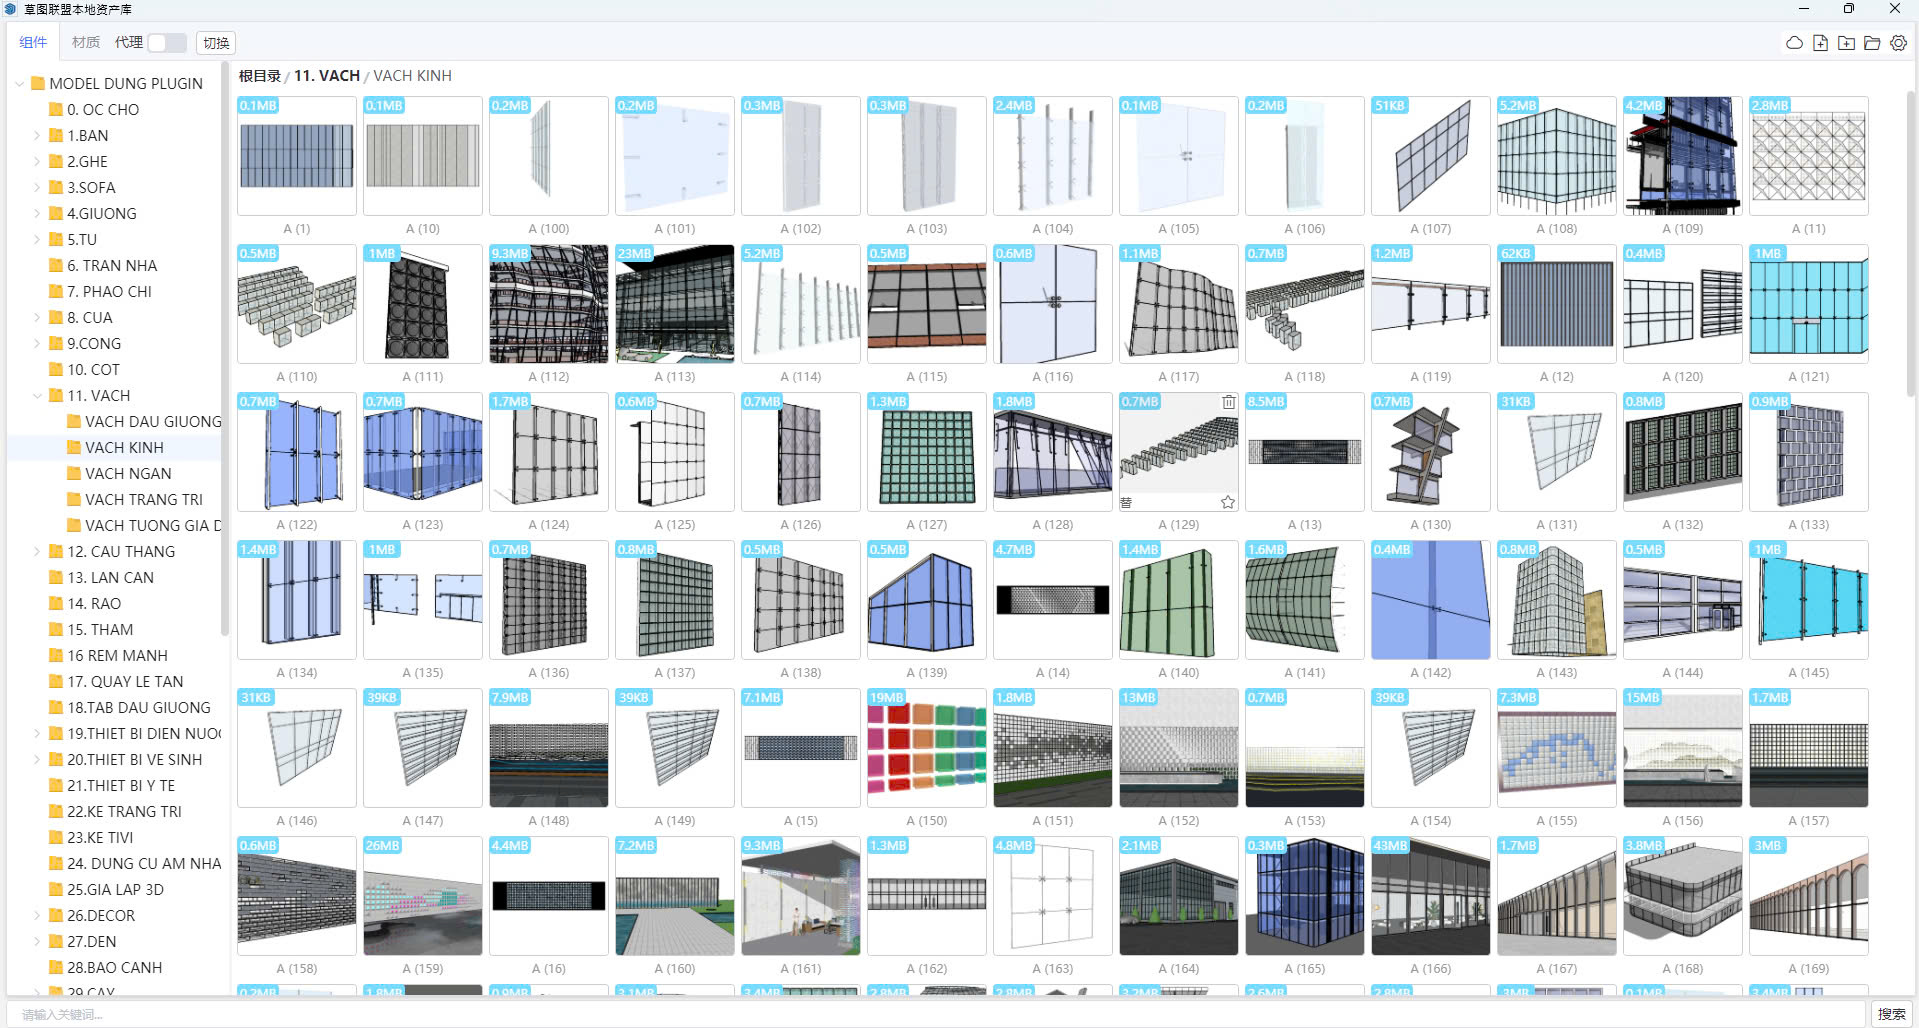Collapse the MODEL DUNG PLUGIN root node
The height and width of the screenshot is (1028, 1919).
pyautogui.click(x=19, y=84)
